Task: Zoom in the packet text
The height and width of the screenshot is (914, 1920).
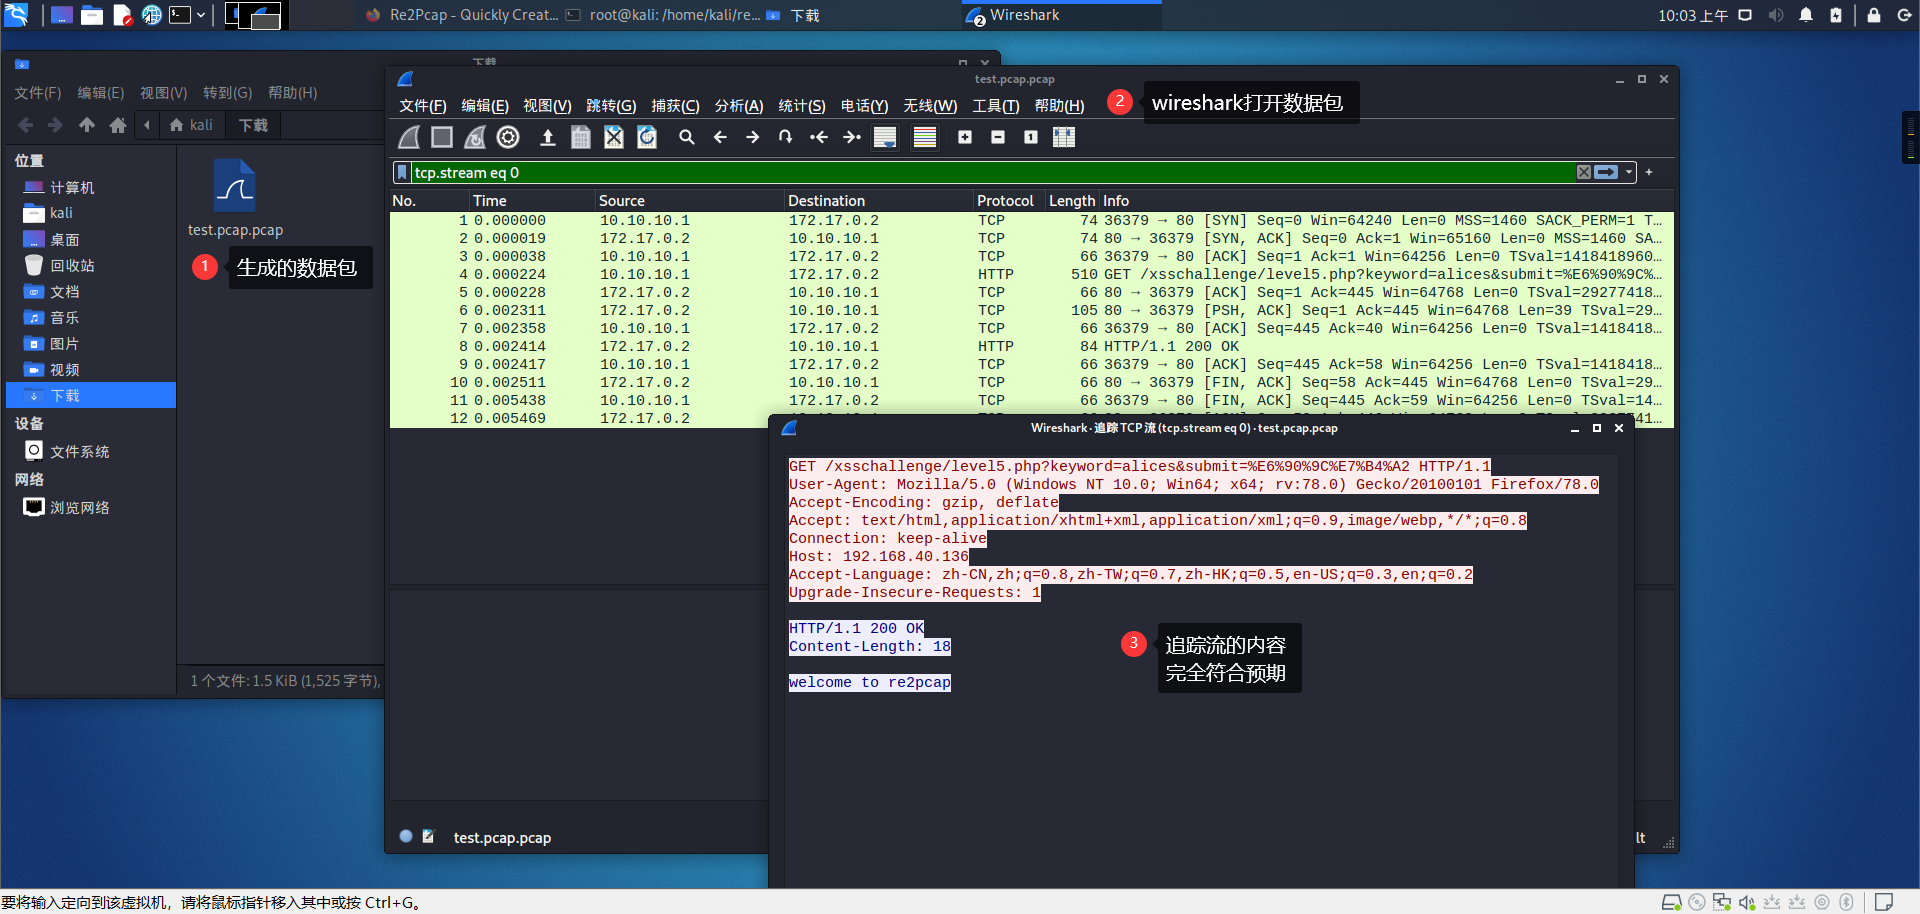Action: 965,137
